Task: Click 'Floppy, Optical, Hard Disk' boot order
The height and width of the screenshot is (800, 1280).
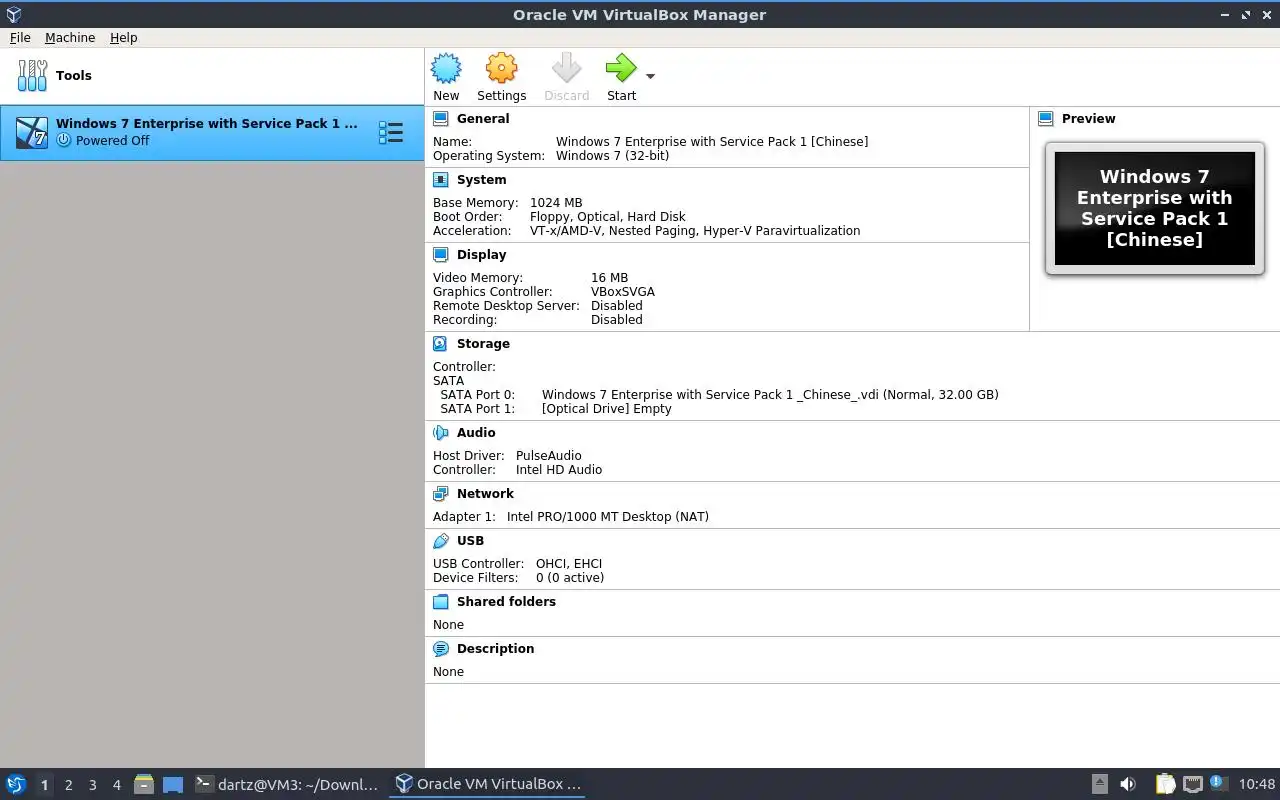Action: [608, 217]
